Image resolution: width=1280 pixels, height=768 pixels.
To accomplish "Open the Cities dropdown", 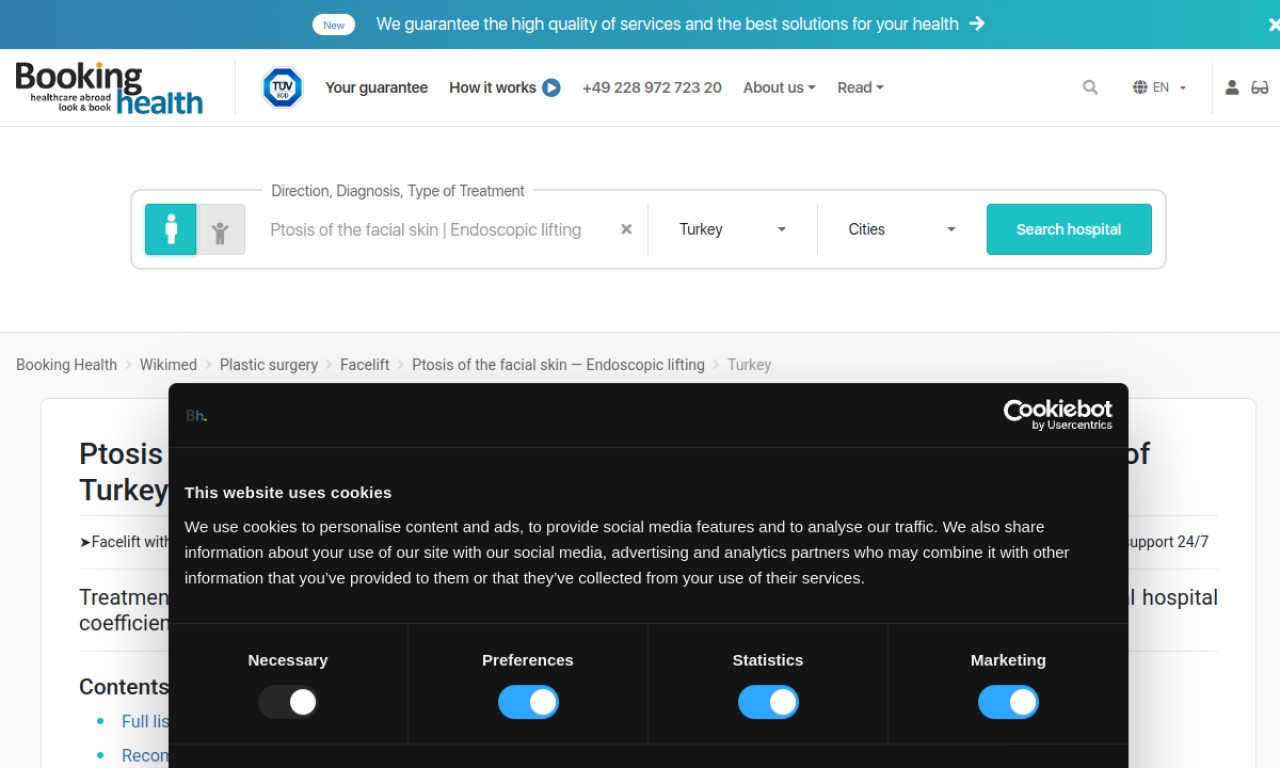I will coord(902,229).
